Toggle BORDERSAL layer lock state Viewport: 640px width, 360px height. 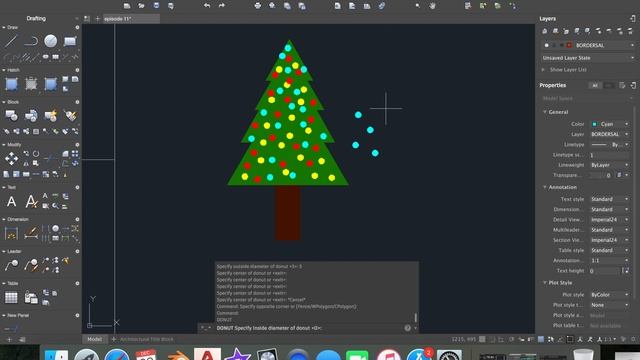point(561,45)
